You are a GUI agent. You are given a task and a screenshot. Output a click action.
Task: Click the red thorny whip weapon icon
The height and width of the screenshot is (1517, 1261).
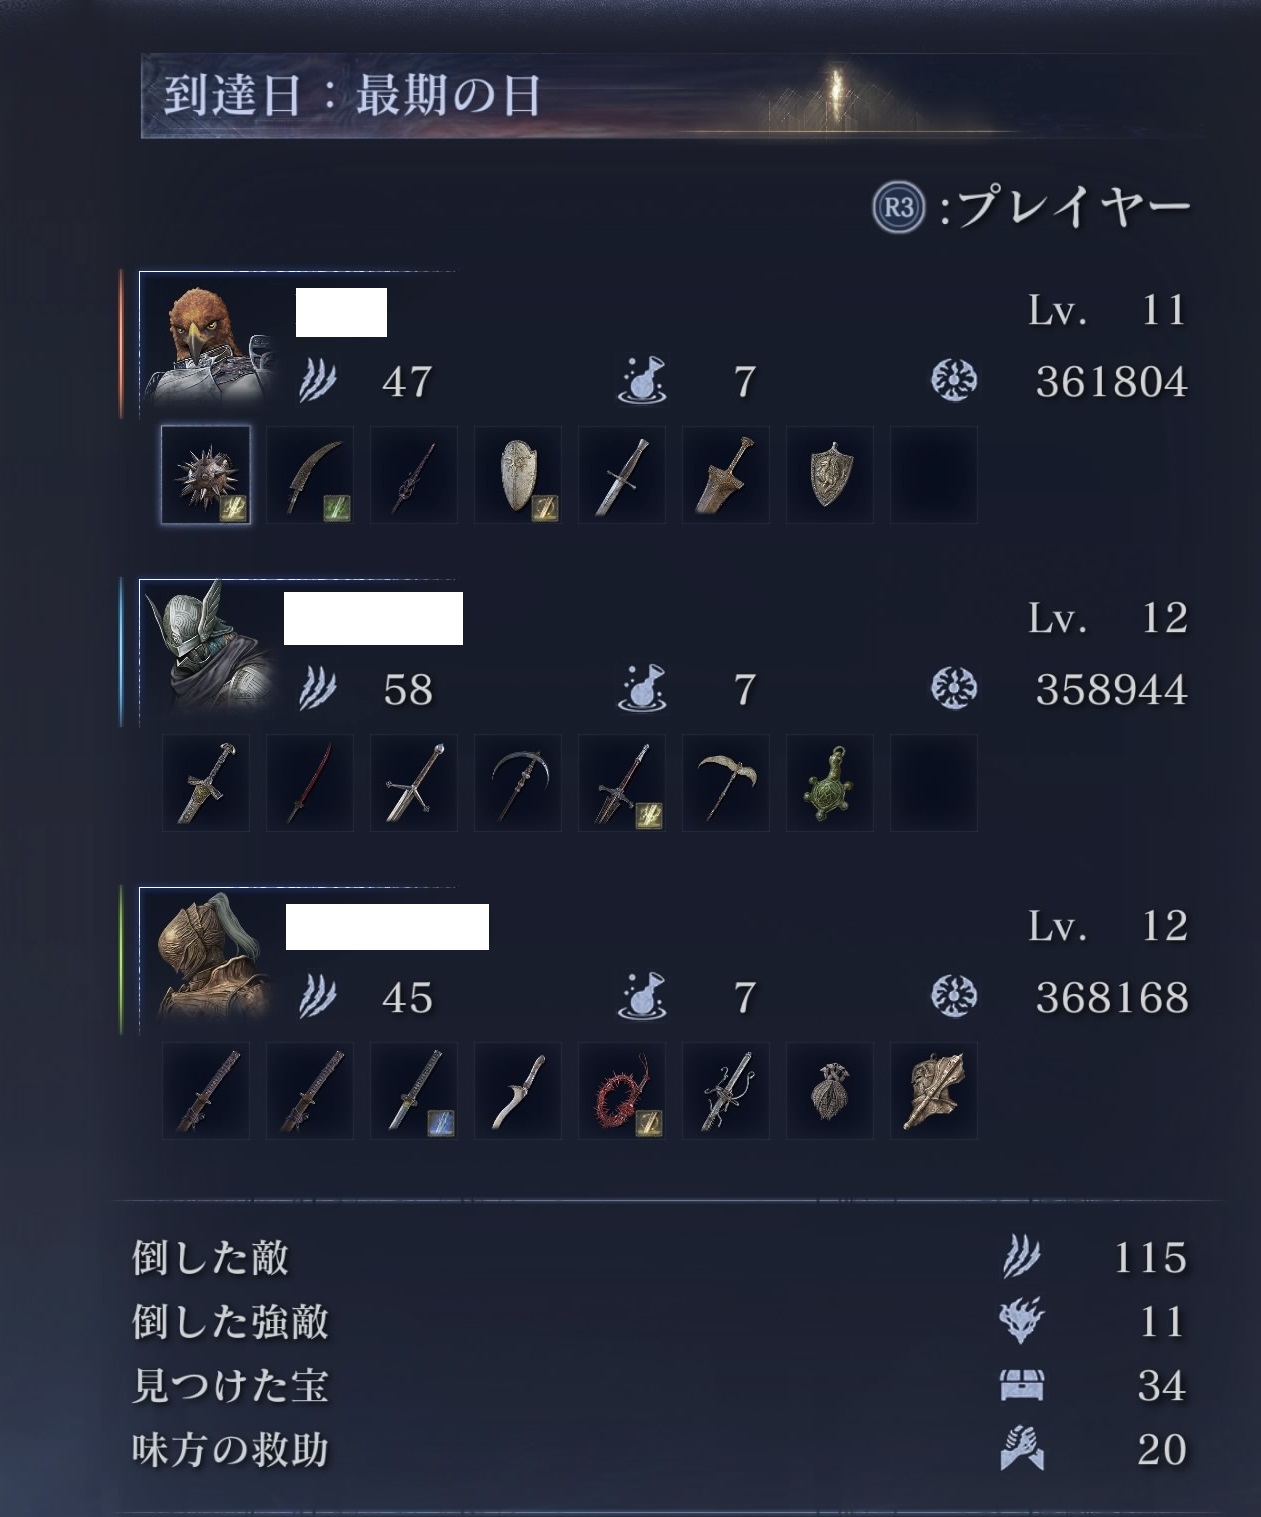point(622,1091)
